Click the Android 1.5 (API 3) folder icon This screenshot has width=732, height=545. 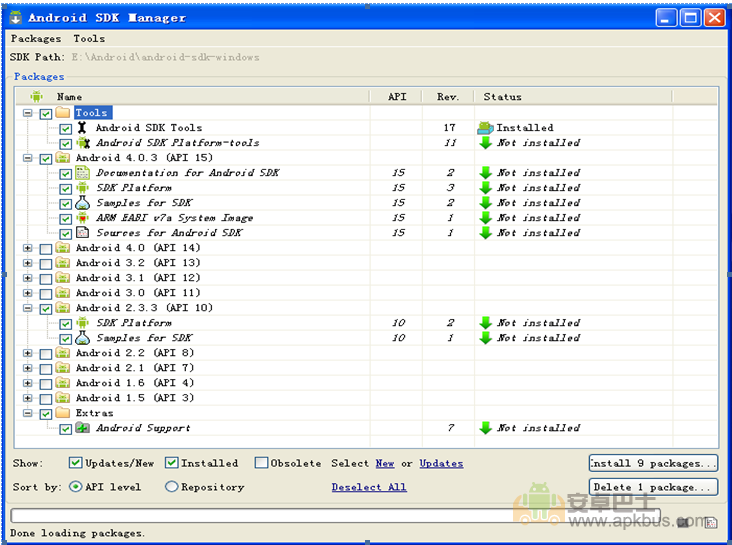tap(63, 397)
